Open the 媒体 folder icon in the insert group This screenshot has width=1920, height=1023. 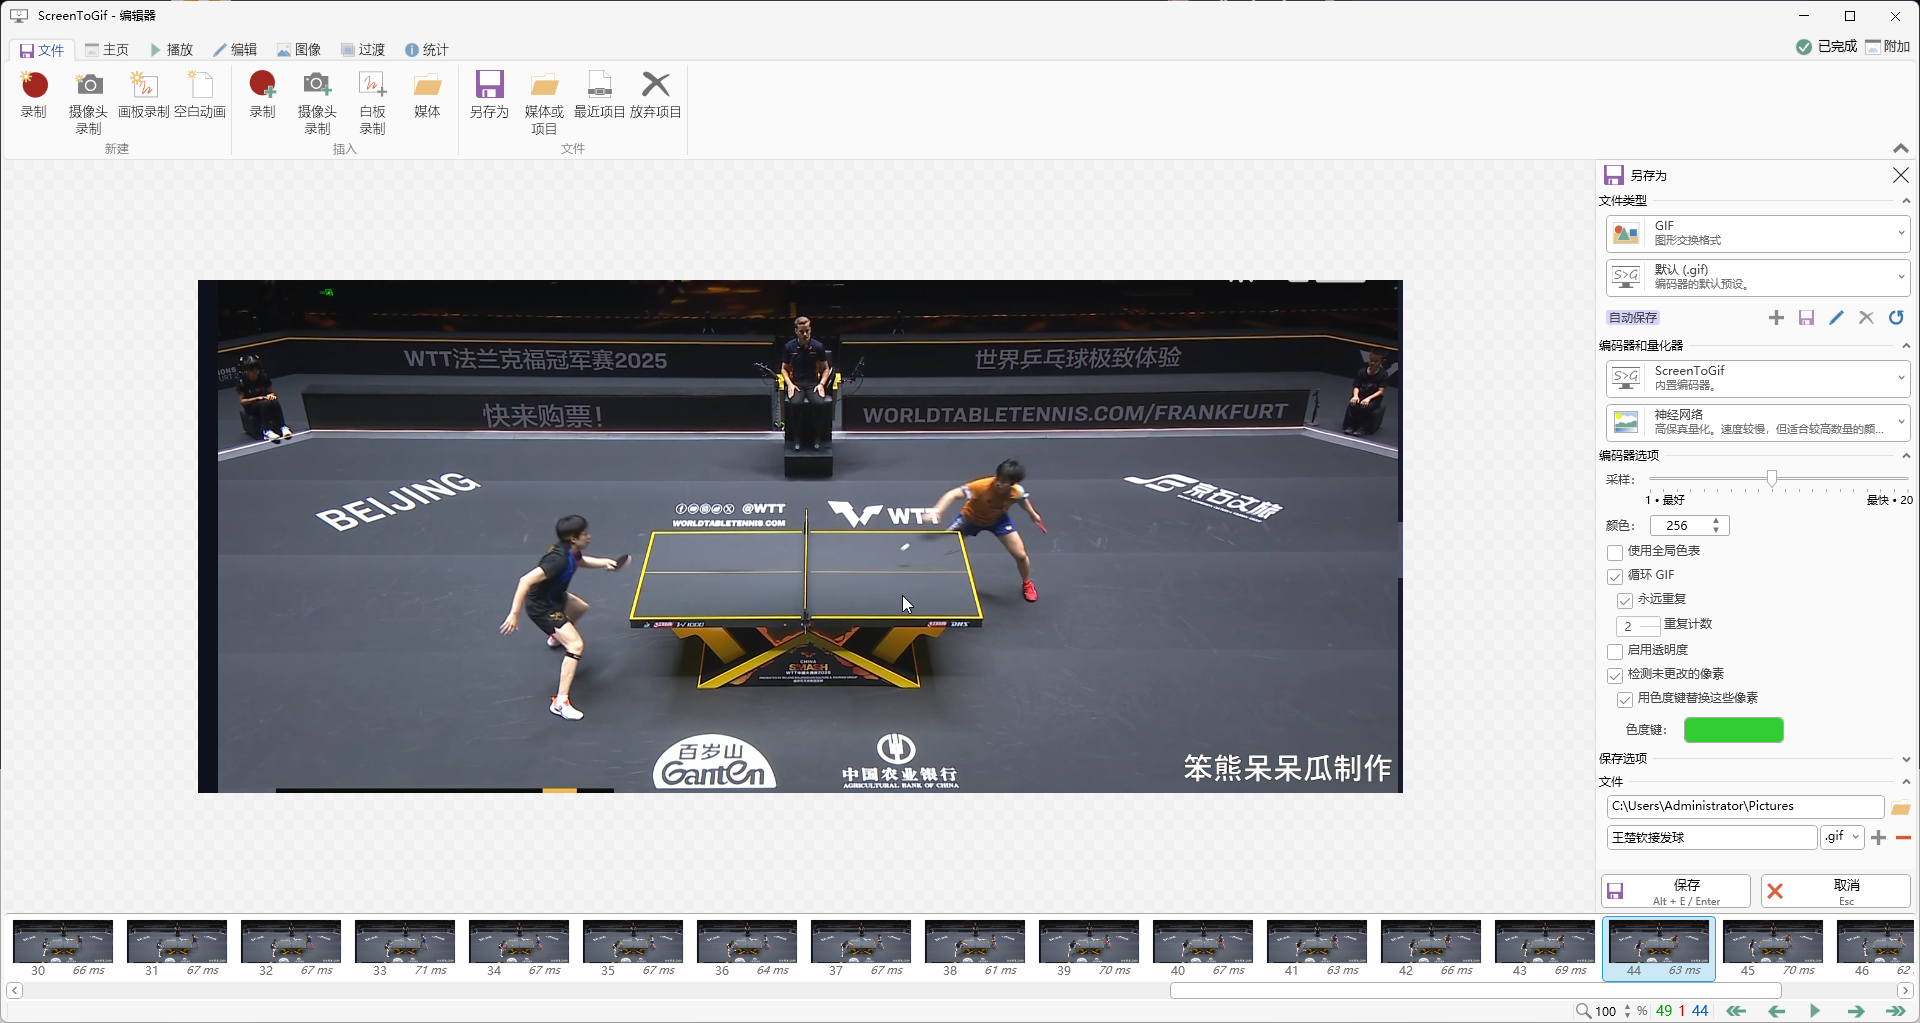coord(427,87)
